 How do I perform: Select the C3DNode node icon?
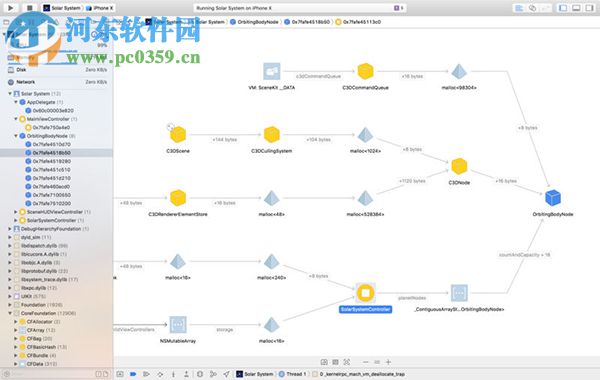point(459,166)
